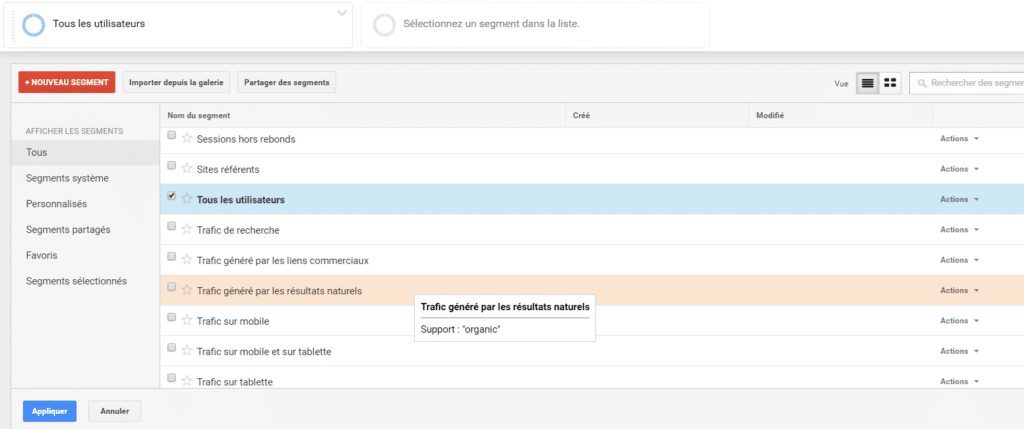Image resolution: width=1024 pixels, height=429 pixels.
Task: Star the Trafic de recherche segment
Action: pyautogui.click(x=187, y=229)
